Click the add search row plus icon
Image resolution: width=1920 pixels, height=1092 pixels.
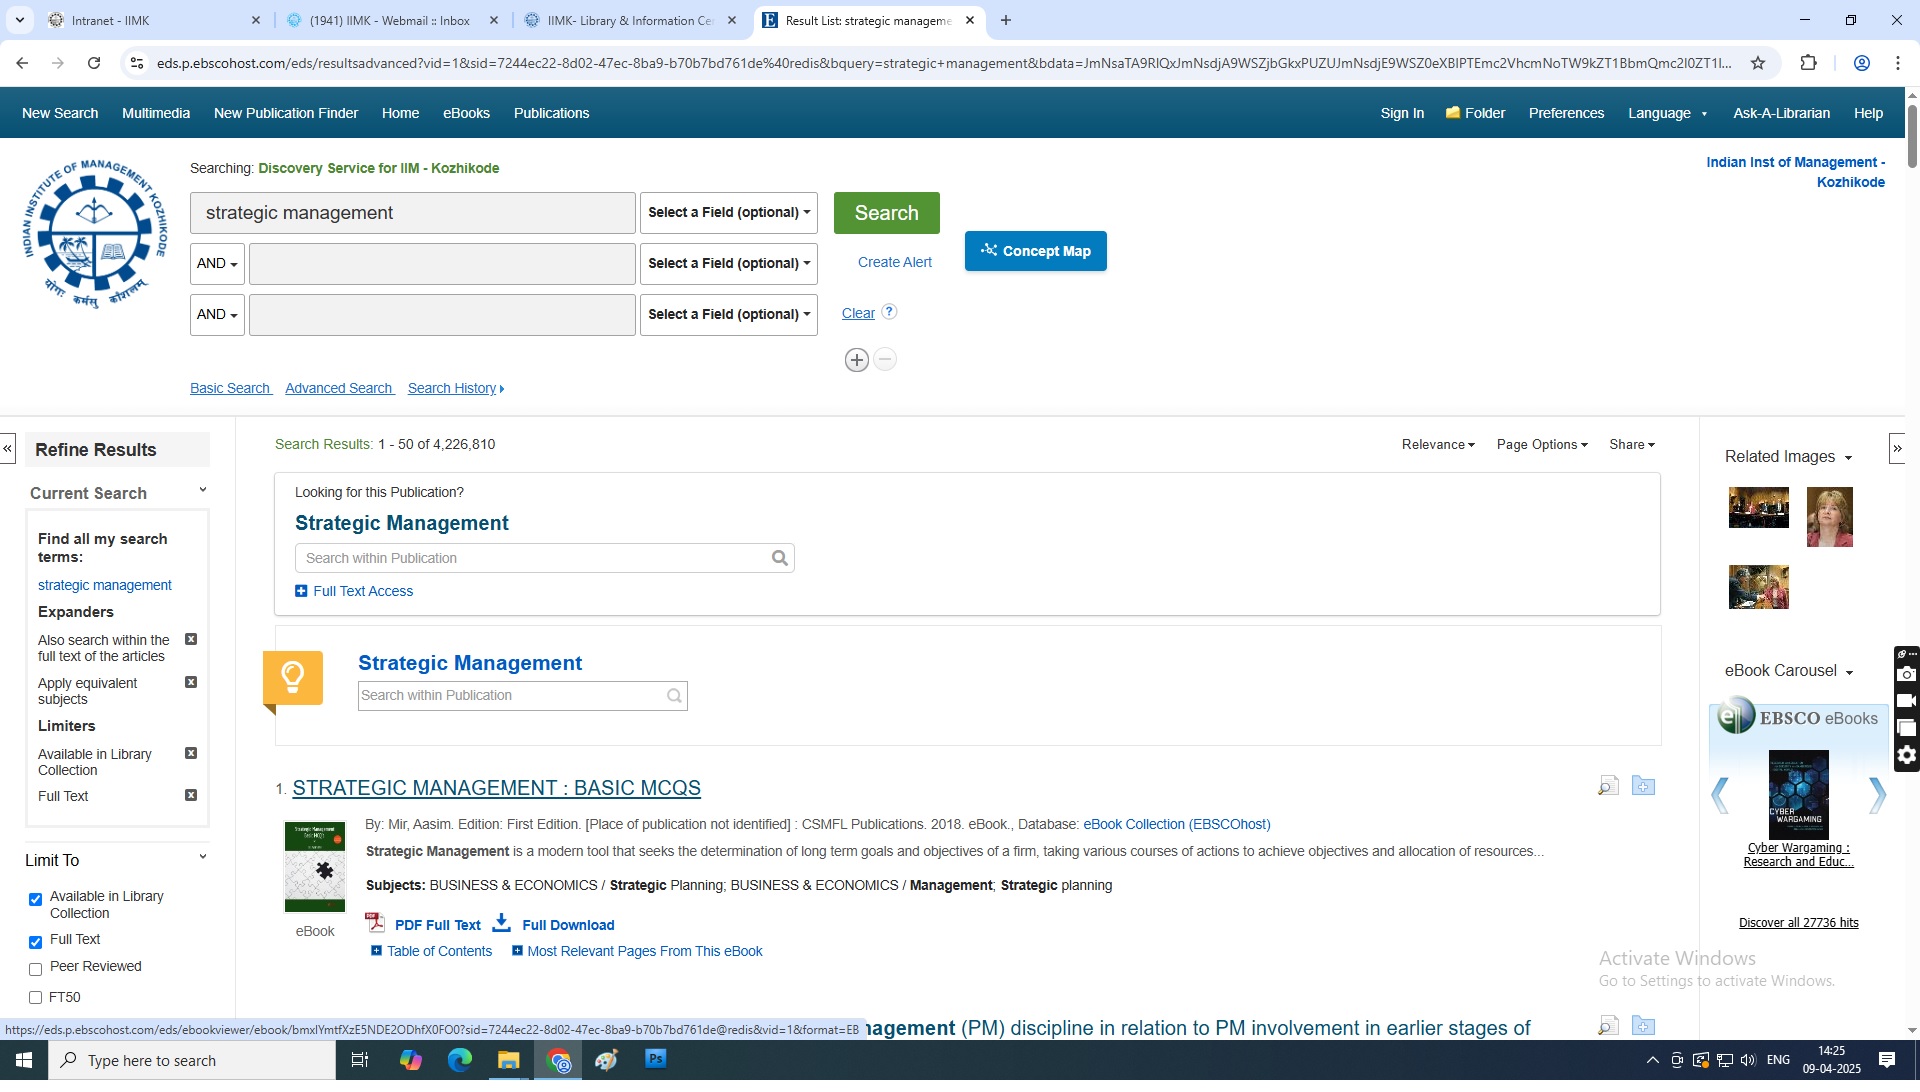[x=856, y=360]
